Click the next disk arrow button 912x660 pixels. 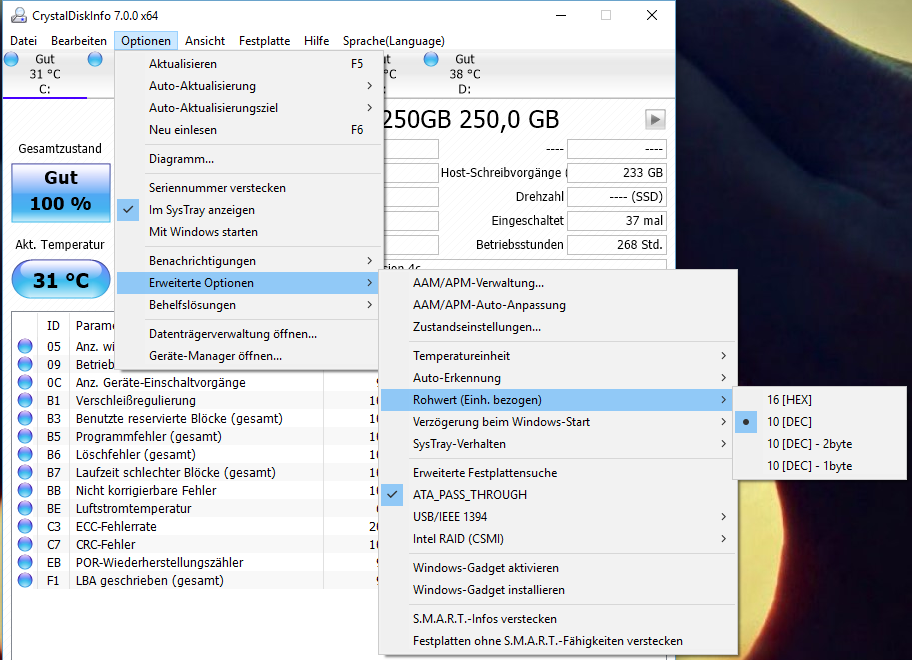click(x=655, y=120)
